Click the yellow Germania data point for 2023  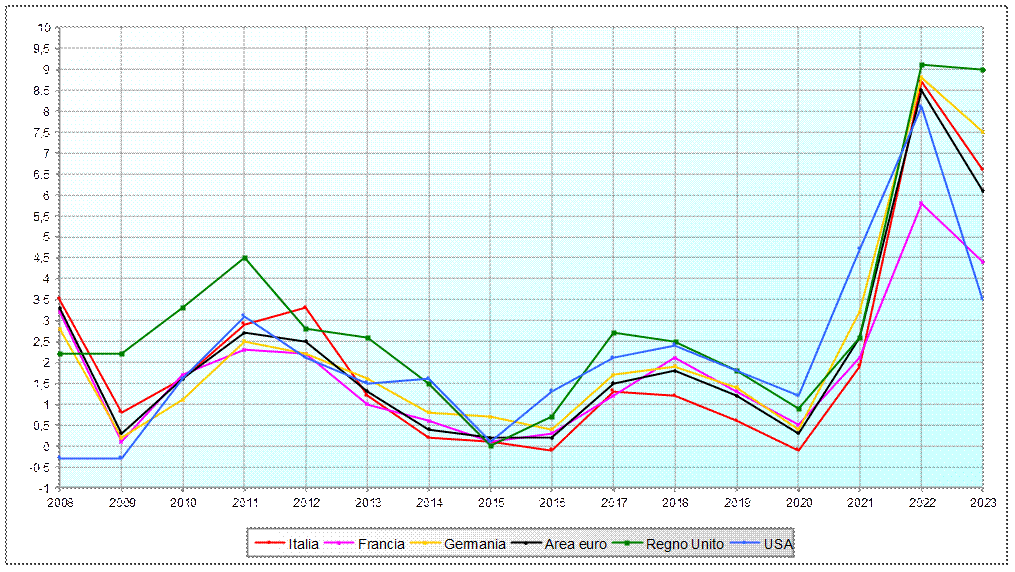(983, 132)
